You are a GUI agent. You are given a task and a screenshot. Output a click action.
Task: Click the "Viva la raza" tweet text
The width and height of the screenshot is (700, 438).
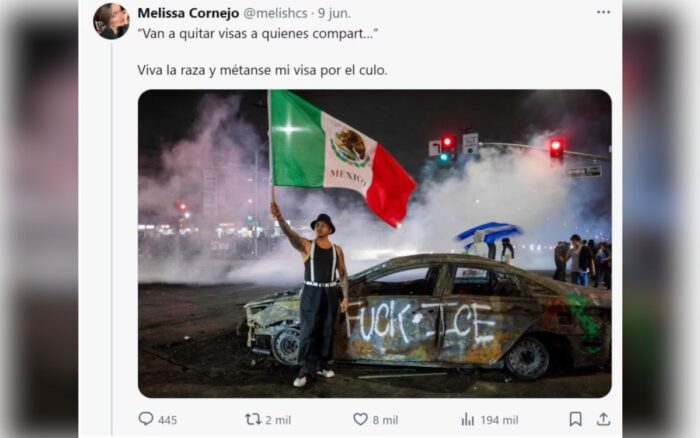(x=262, y=70)
